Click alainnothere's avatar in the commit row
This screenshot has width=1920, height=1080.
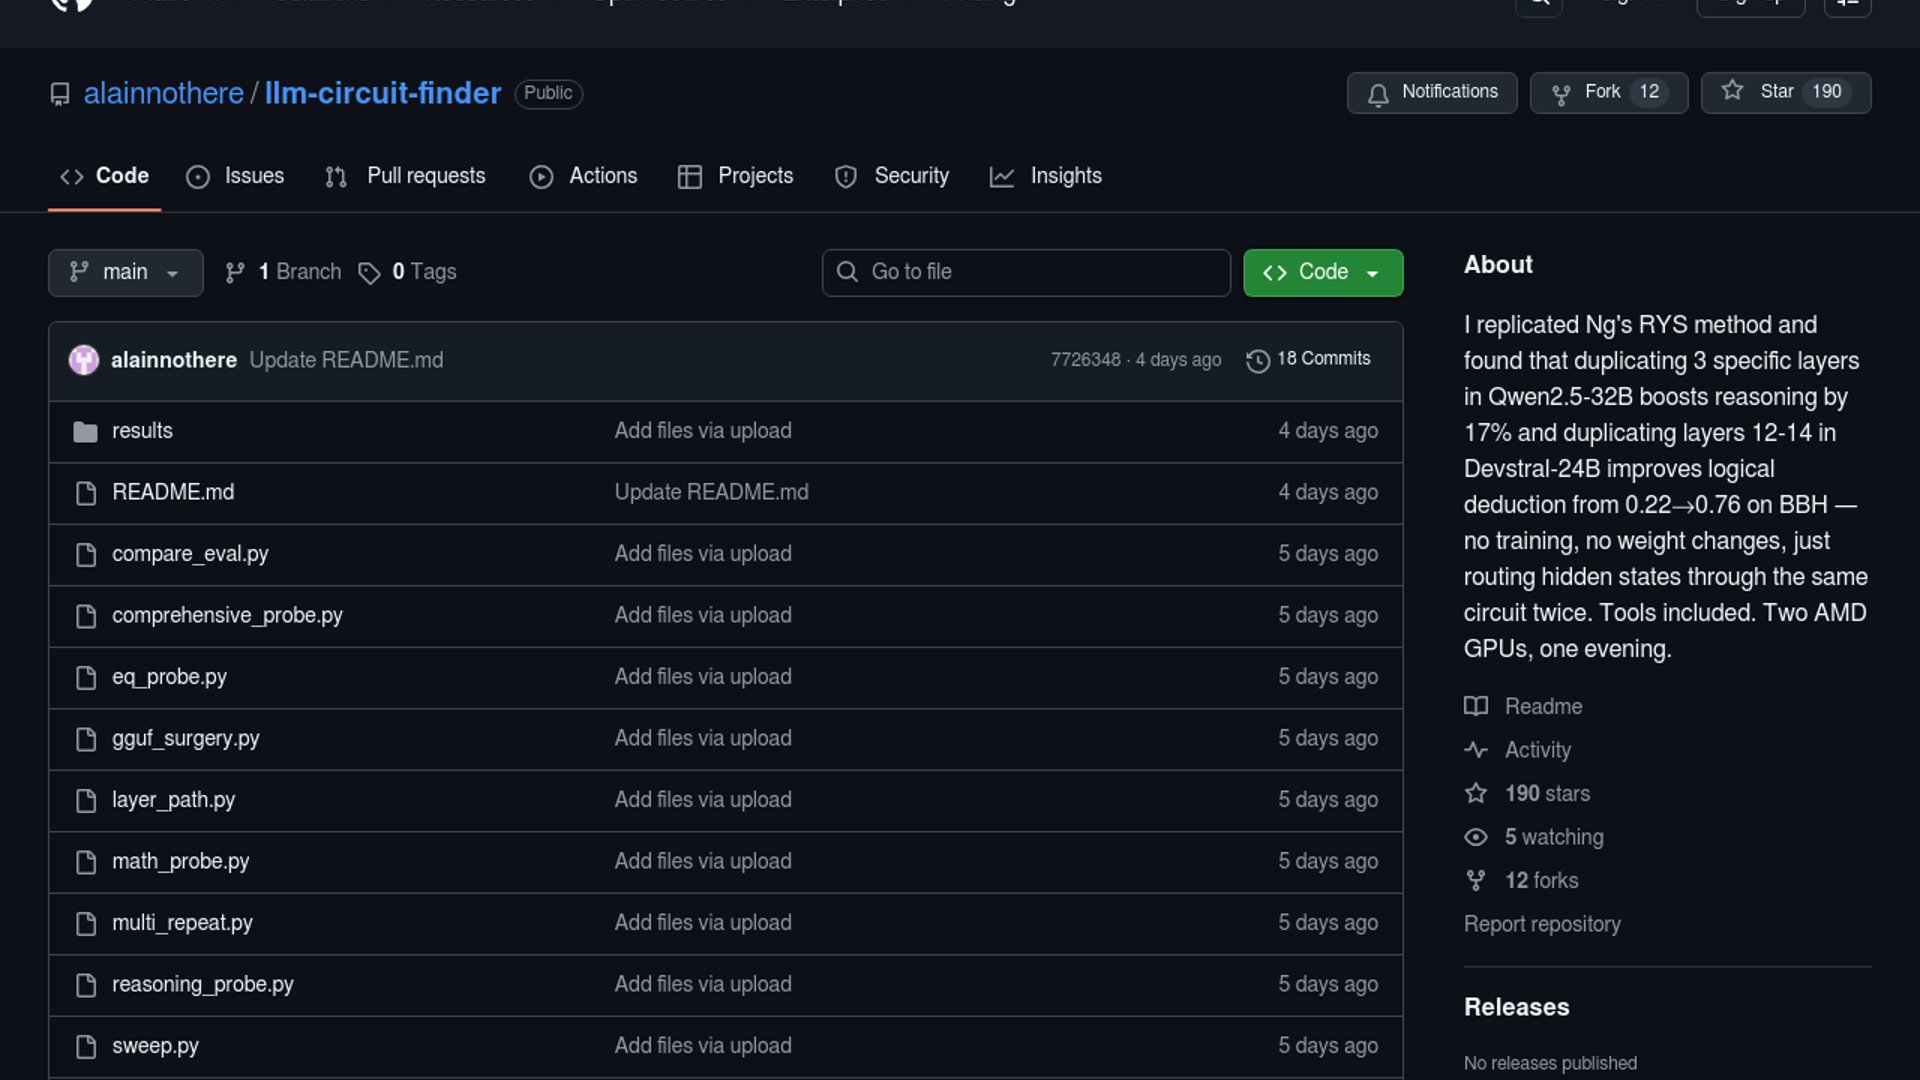click(84, 360)
